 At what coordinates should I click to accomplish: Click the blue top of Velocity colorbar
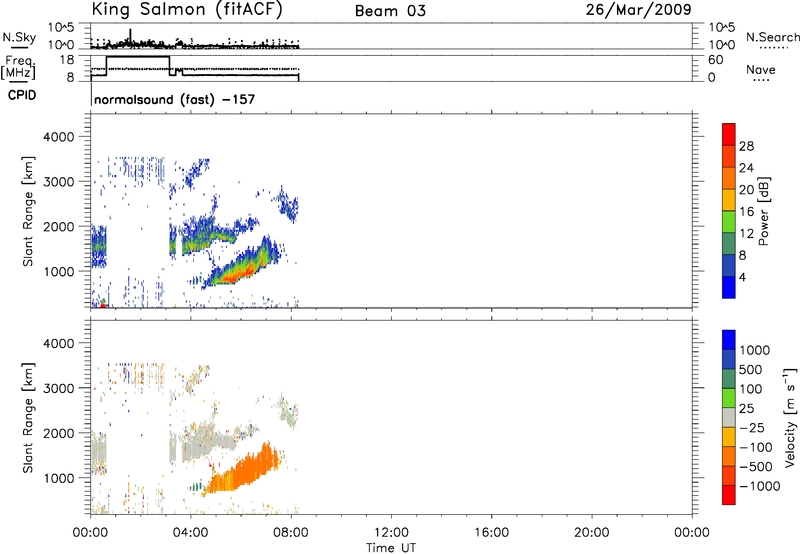pos(729,340)
